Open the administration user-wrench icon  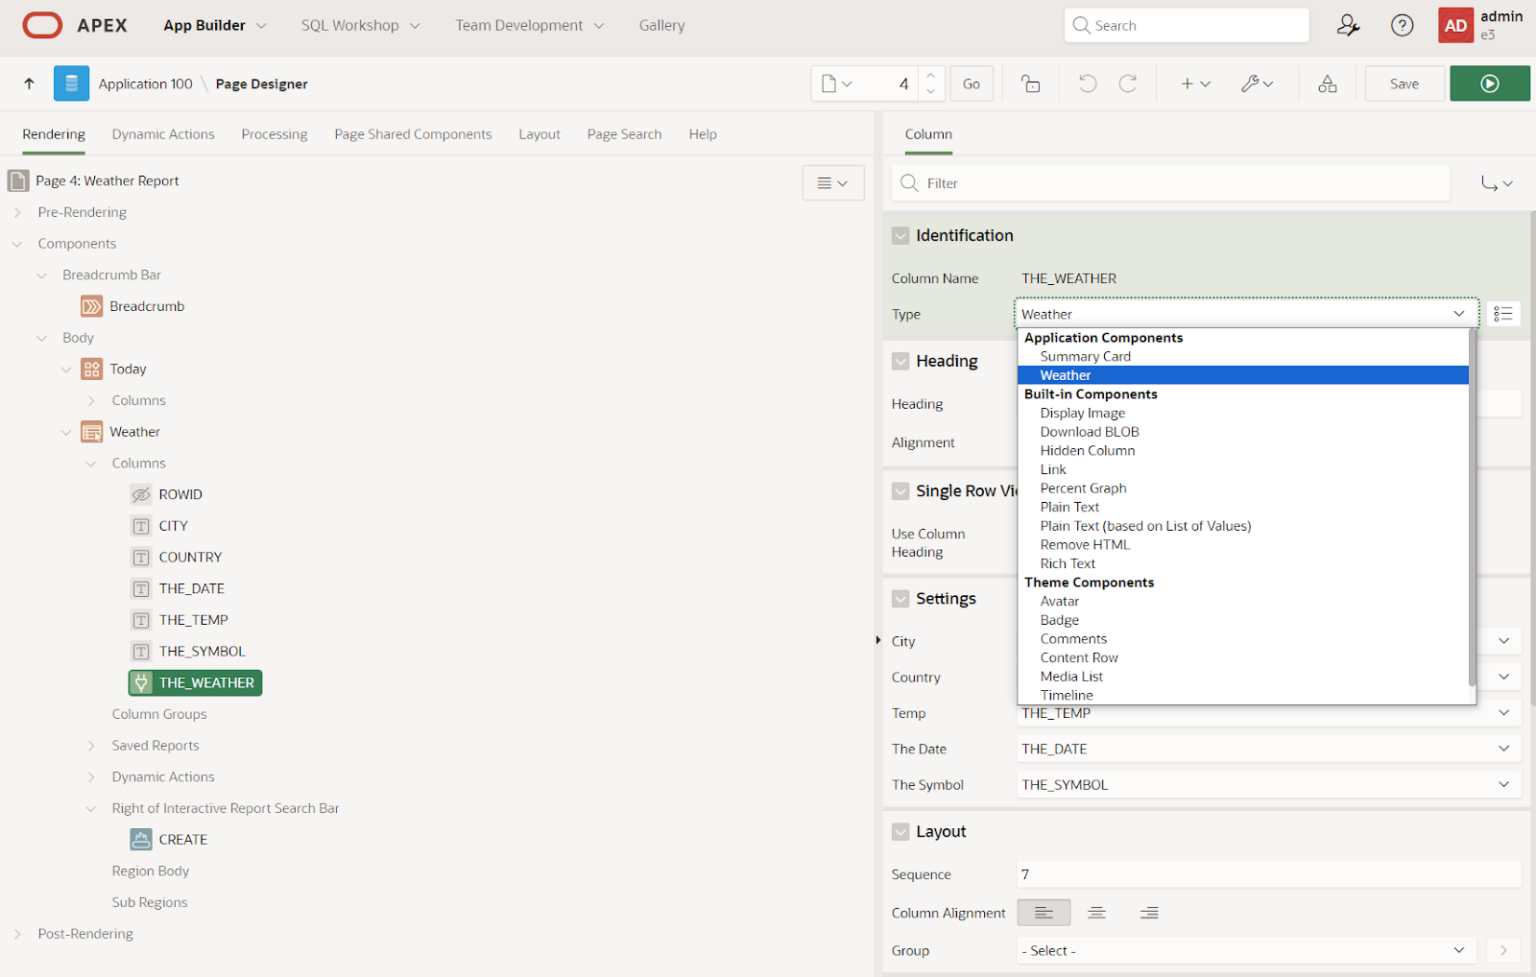[x=1348, y=25]
